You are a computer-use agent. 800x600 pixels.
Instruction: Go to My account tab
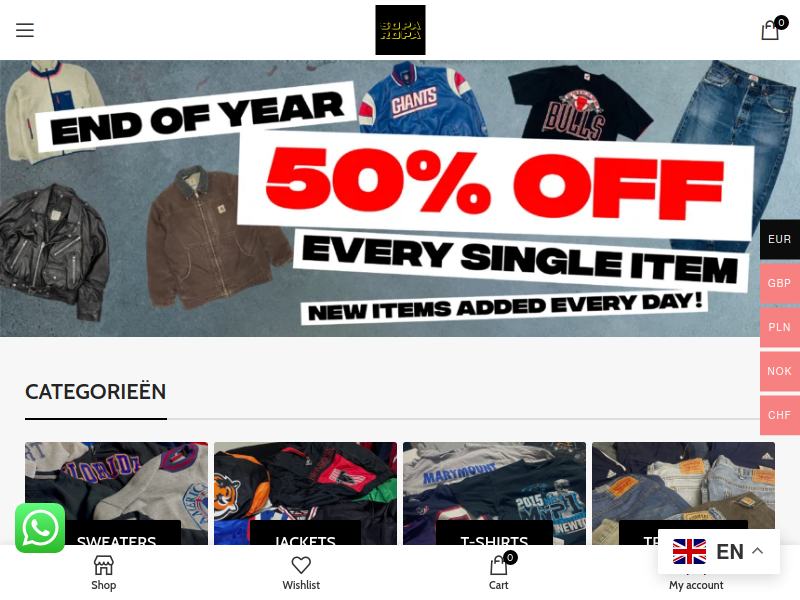(x=696, y=585)
